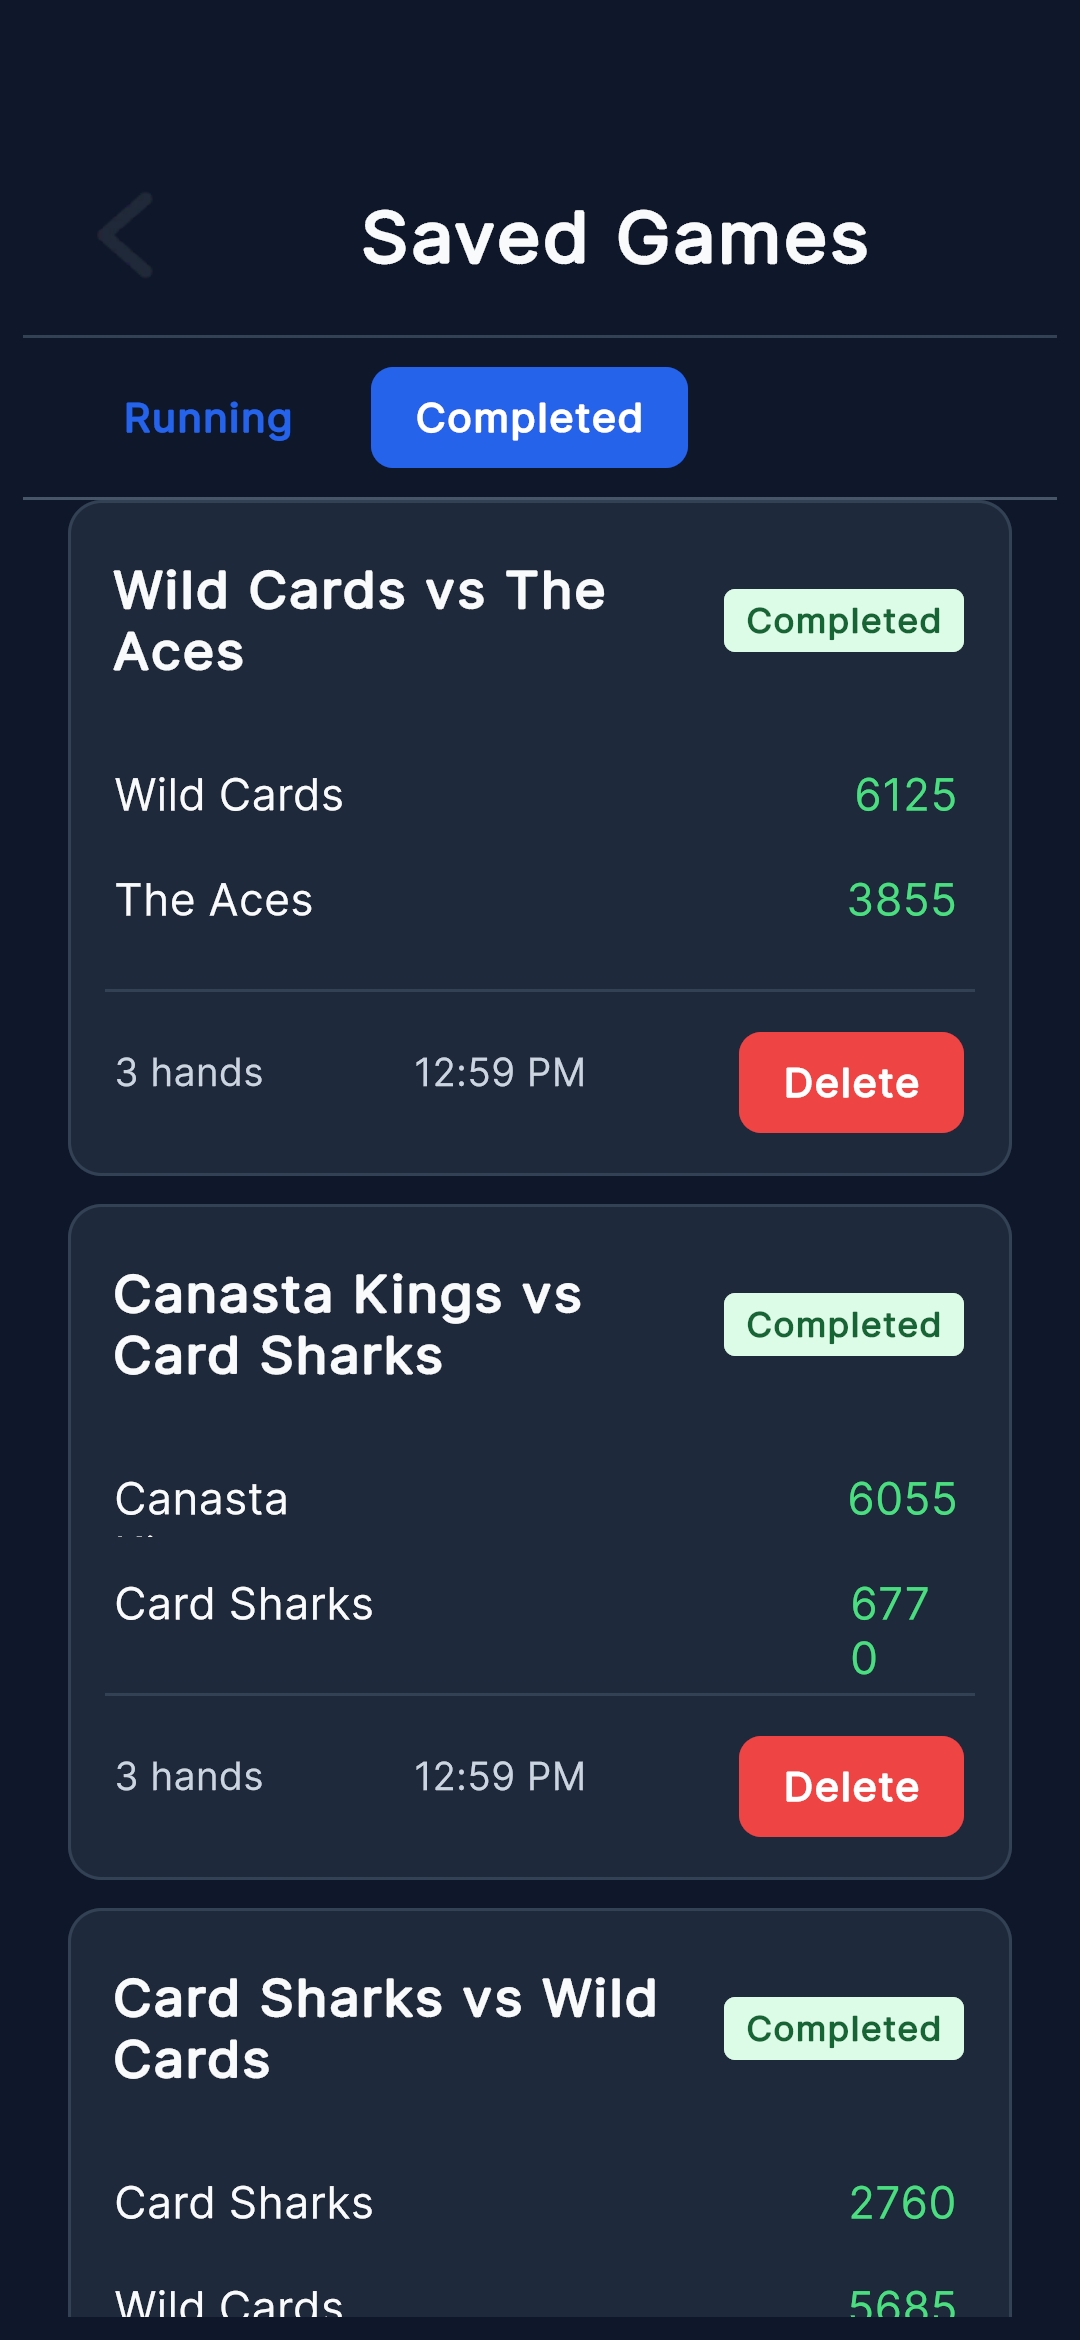This screenshot has width=1080, height=2340.
Task: Click the Card Sharks score of 2760
Action: pyautogui.click(x=902, y=2203)
